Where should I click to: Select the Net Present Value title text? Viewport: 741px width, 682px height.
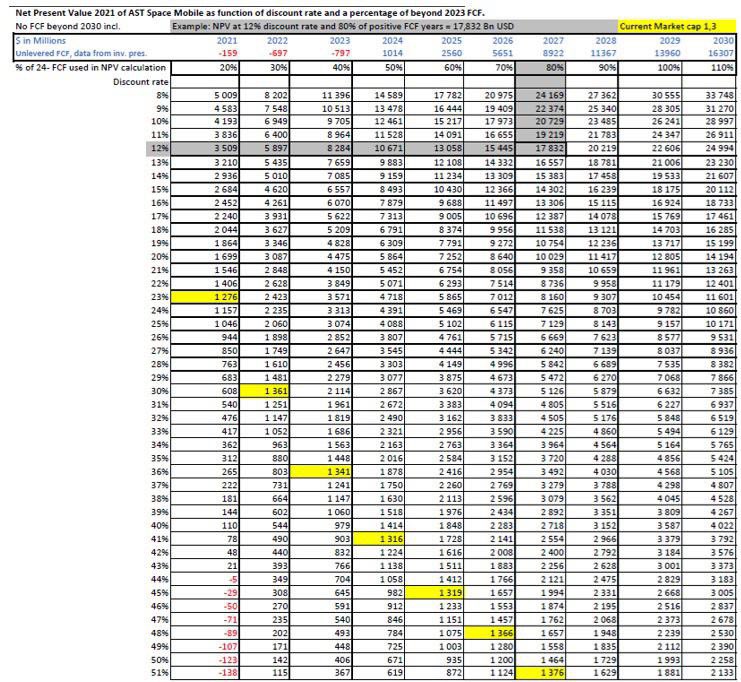tap(250, 13)
